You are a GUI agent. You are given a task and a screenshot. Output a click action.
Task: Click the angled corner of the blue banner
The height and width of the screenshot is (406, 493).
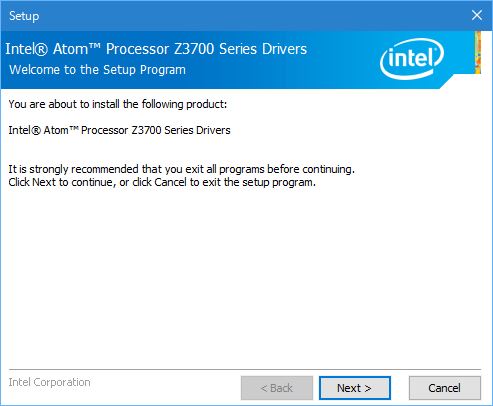pos(448,82)
